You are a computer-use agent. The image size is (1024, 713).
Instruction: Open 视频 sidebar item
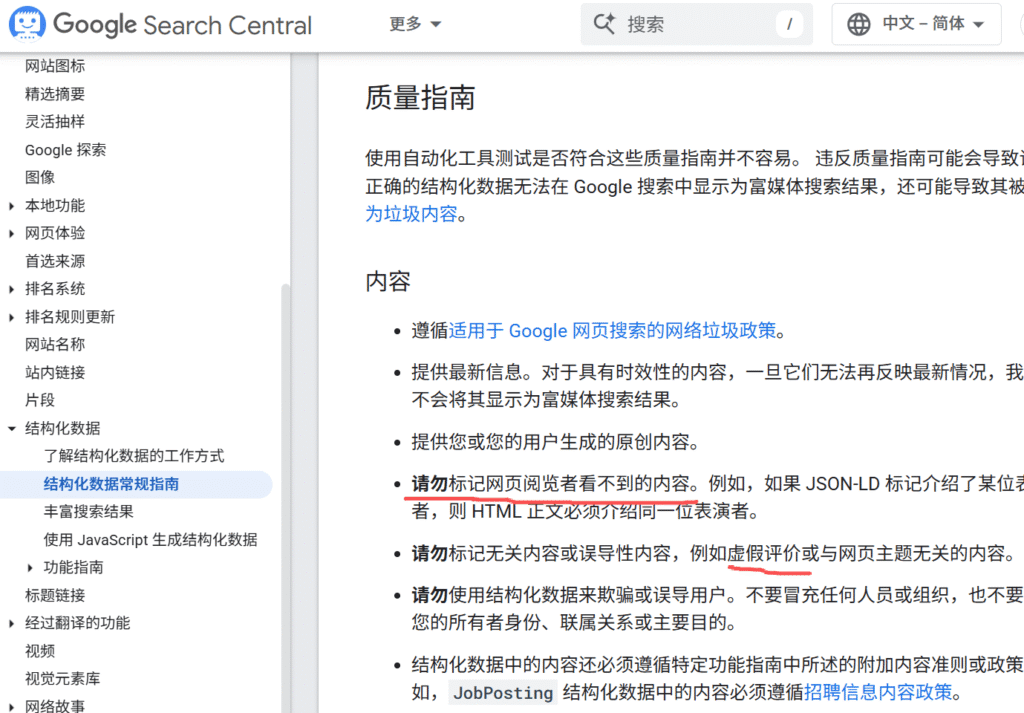coord(40,651)
